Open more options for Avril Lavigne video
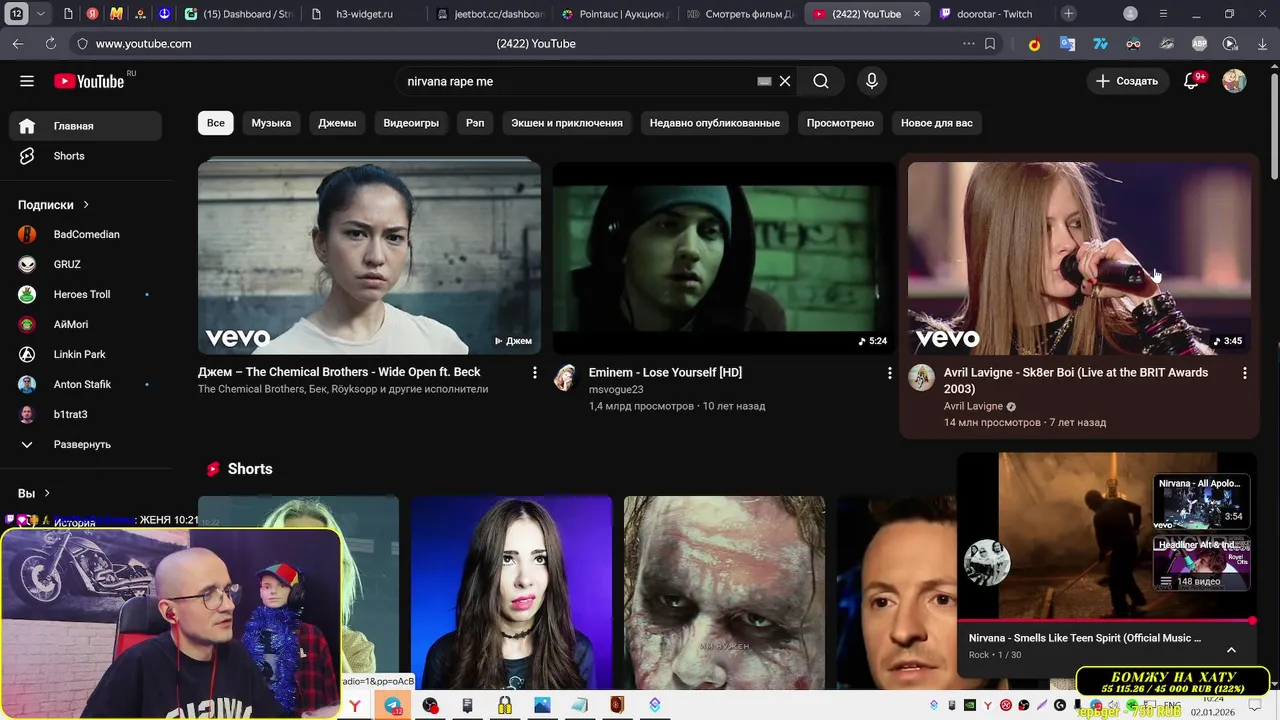1280x720 pixels. (x=1244, y=373)
